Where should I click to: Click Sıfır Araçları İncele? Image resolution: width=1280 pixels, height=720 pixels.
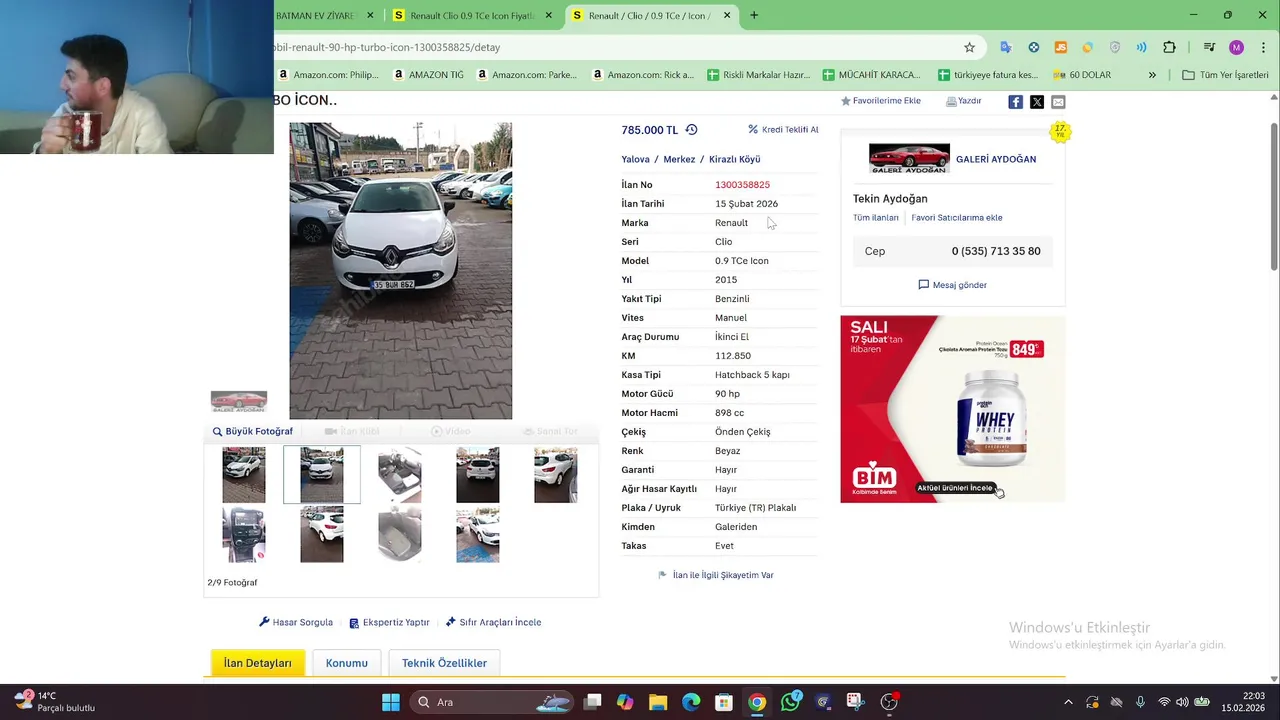click(493, 622)
